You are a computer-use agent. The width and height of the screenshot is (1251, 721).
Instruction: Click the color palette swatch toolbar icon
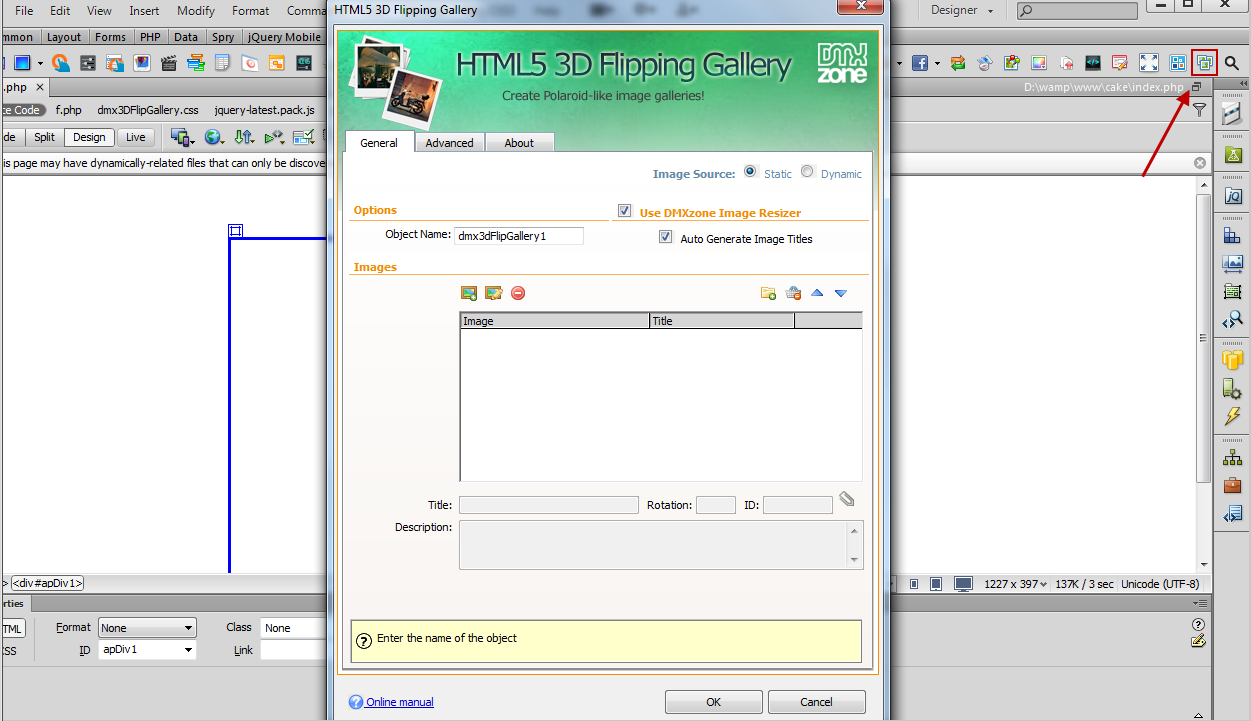(x=1039, y=63)
